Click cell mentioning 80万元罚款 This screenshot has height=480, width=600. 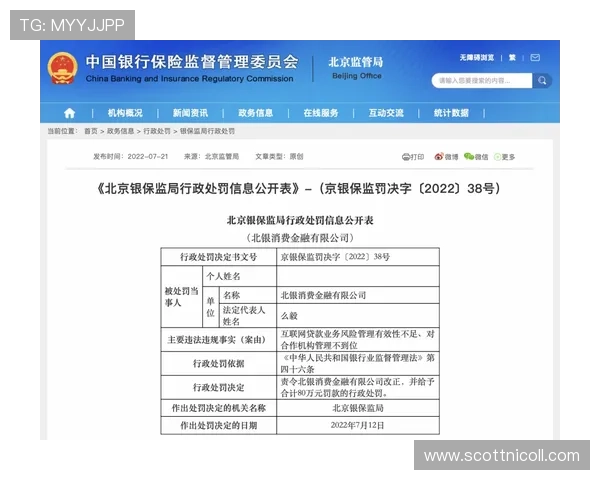(x=357, y=387)
